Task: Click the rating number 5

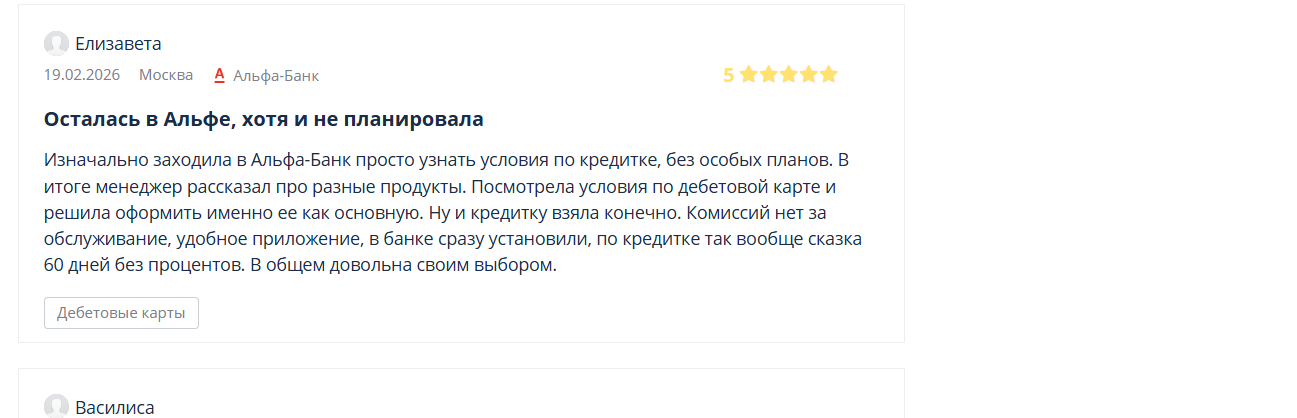Action: [728, 75]
